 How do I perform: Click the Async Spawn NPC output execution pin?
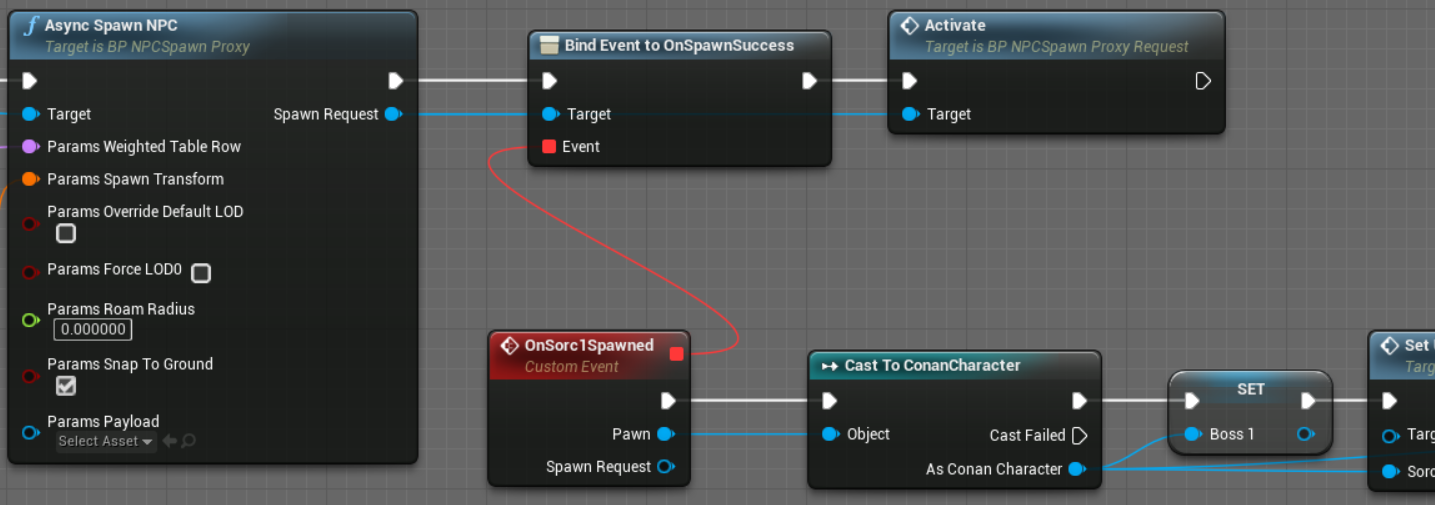tap(395, 81)
